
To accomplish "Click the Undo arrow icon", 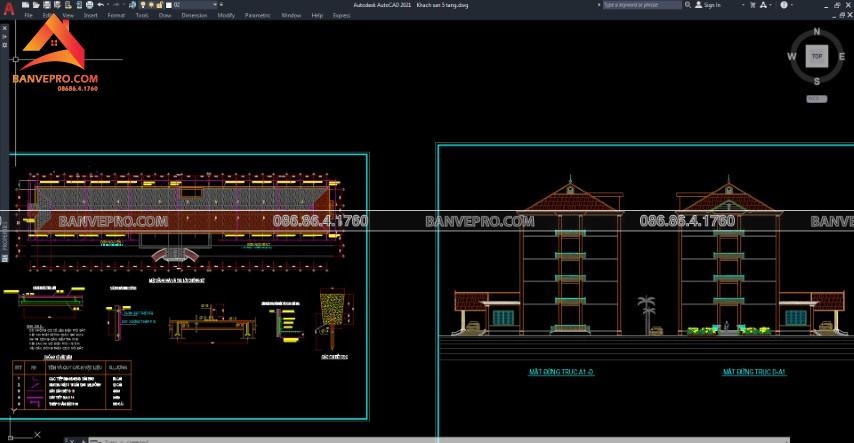I will pyautogui.click(x=100, y=5).
